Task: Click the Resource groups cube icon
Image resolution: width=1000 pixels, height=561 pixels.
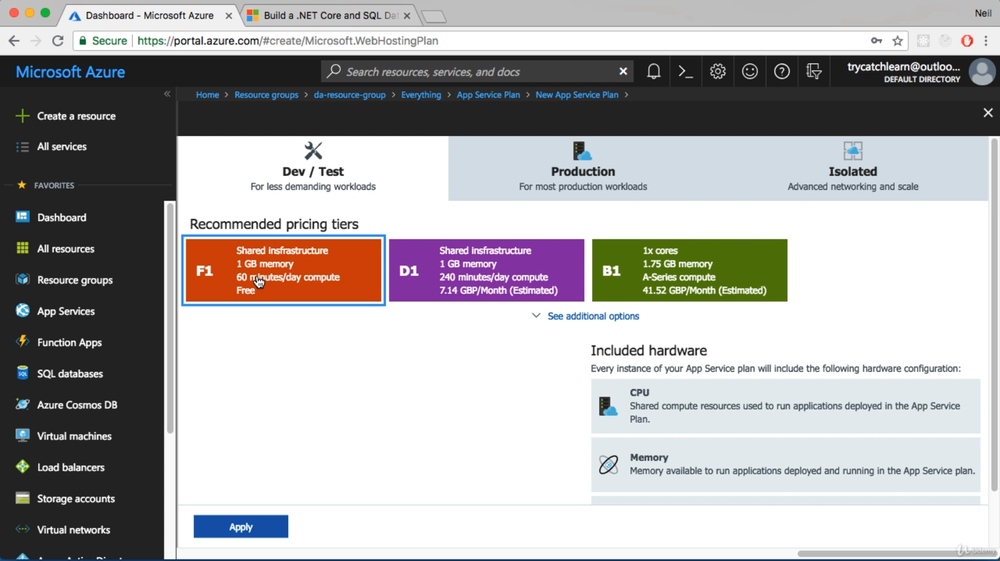Action: pos(22,279)
